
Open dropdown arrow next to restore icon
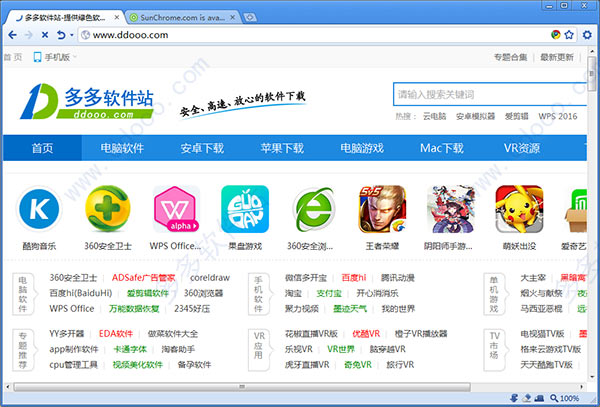(72, 35)
